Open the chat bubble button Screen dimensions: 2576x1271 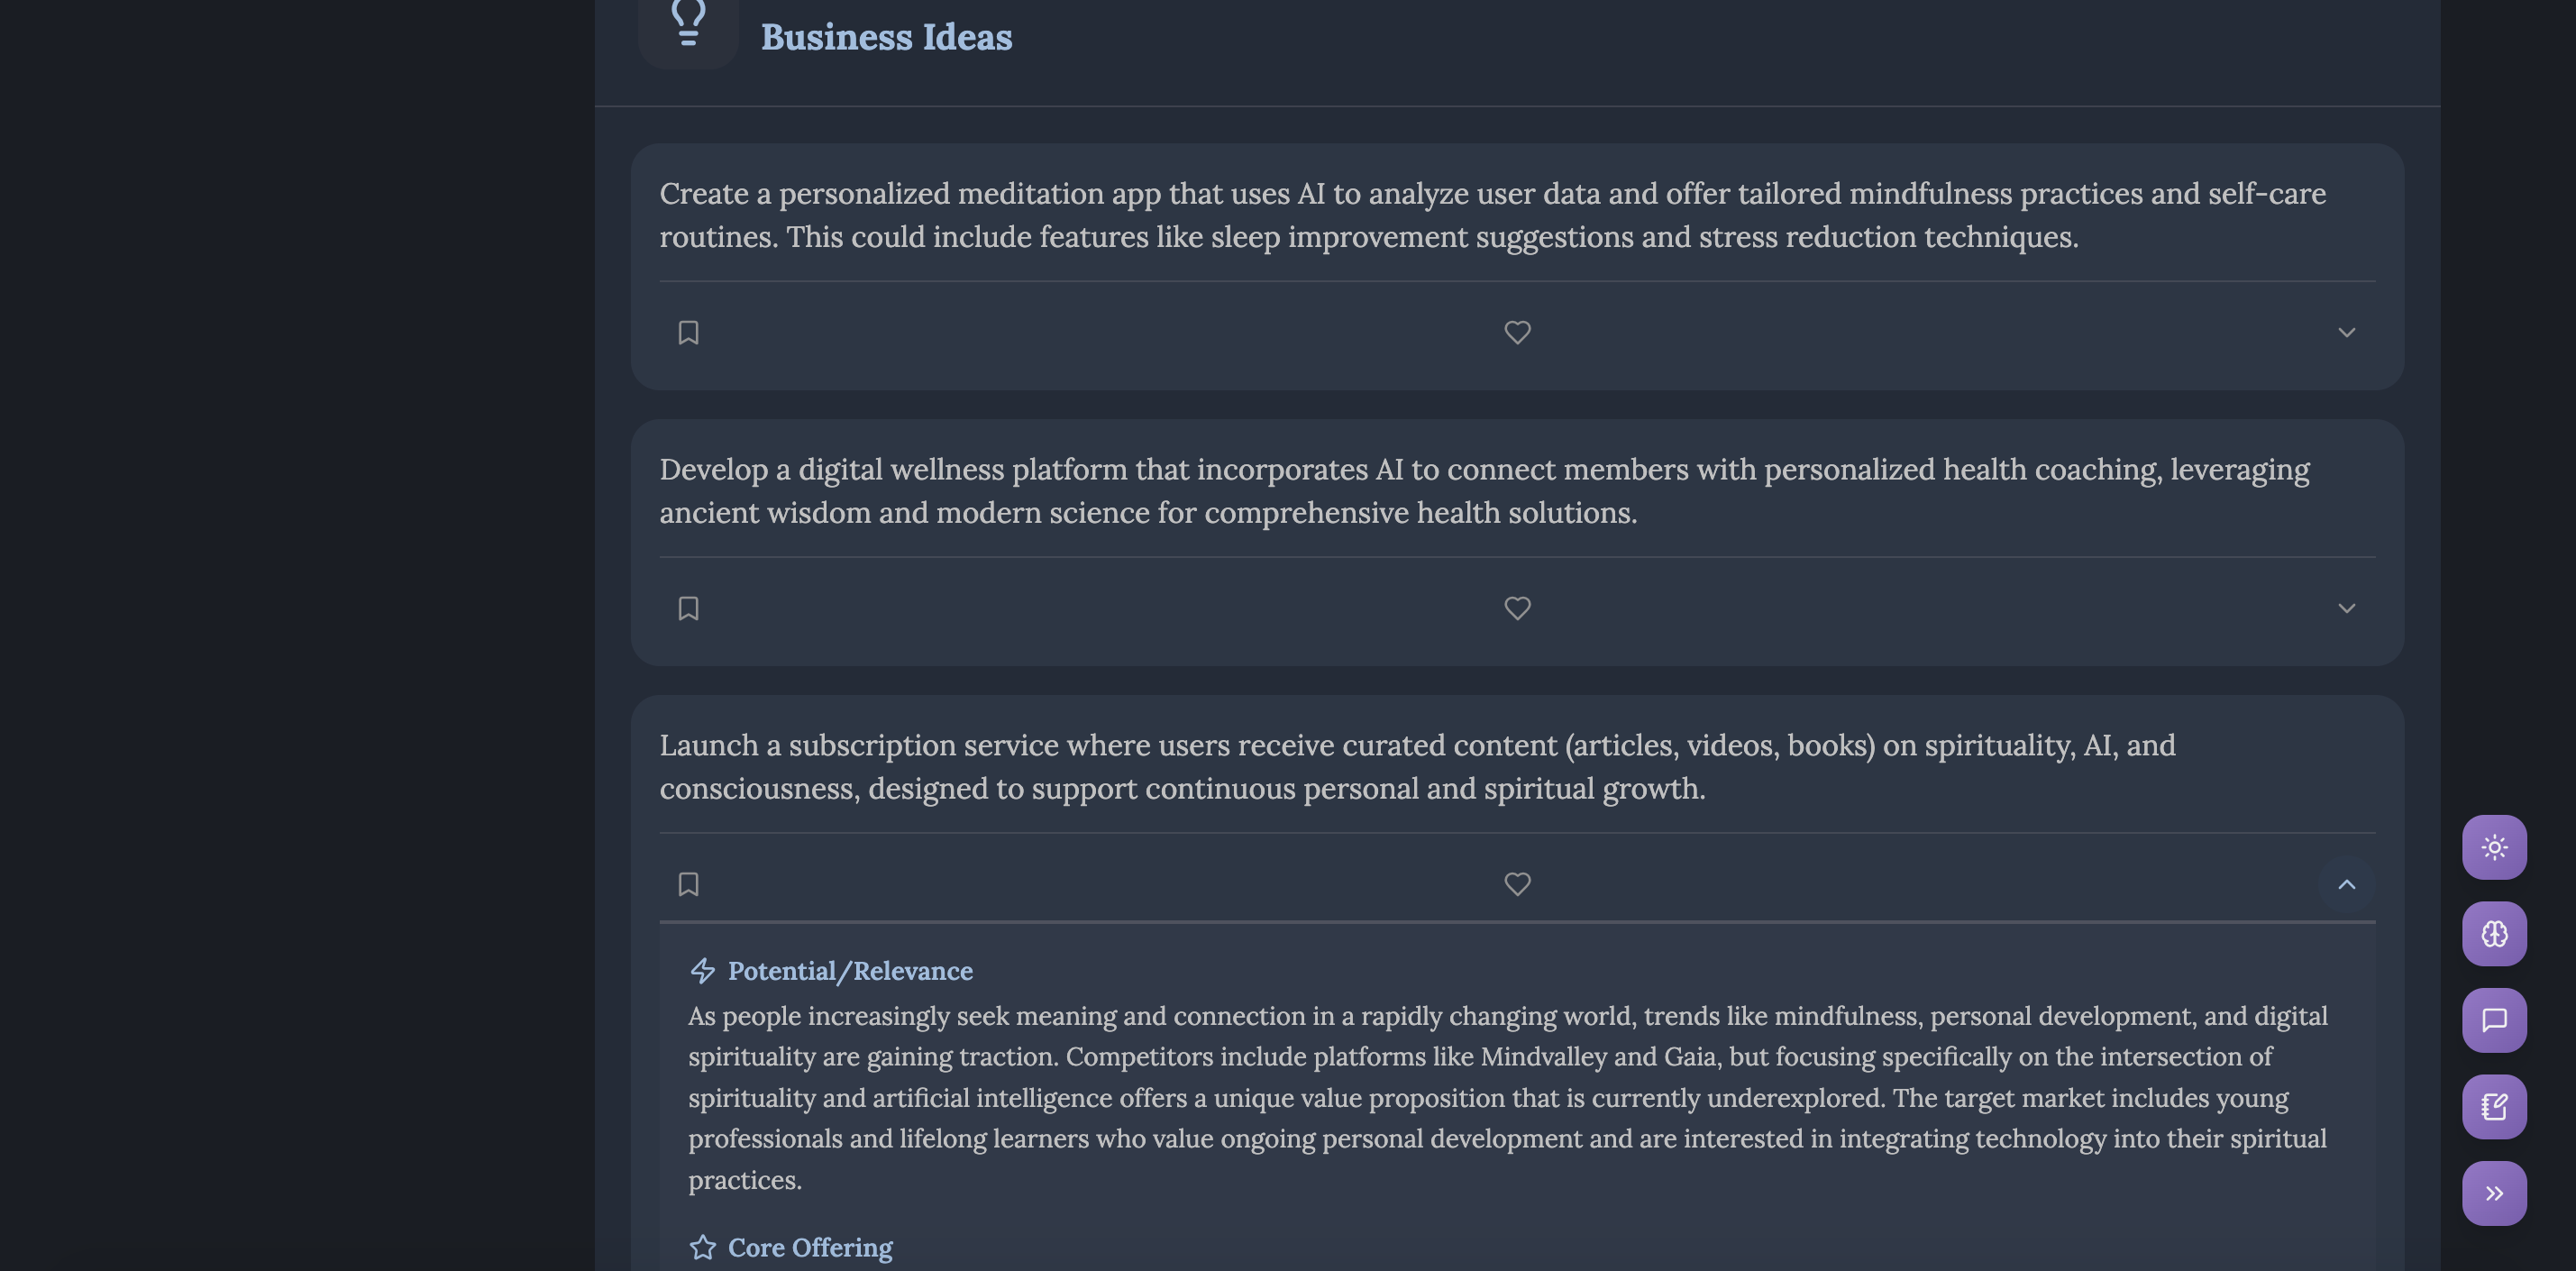point(2494,1020)
